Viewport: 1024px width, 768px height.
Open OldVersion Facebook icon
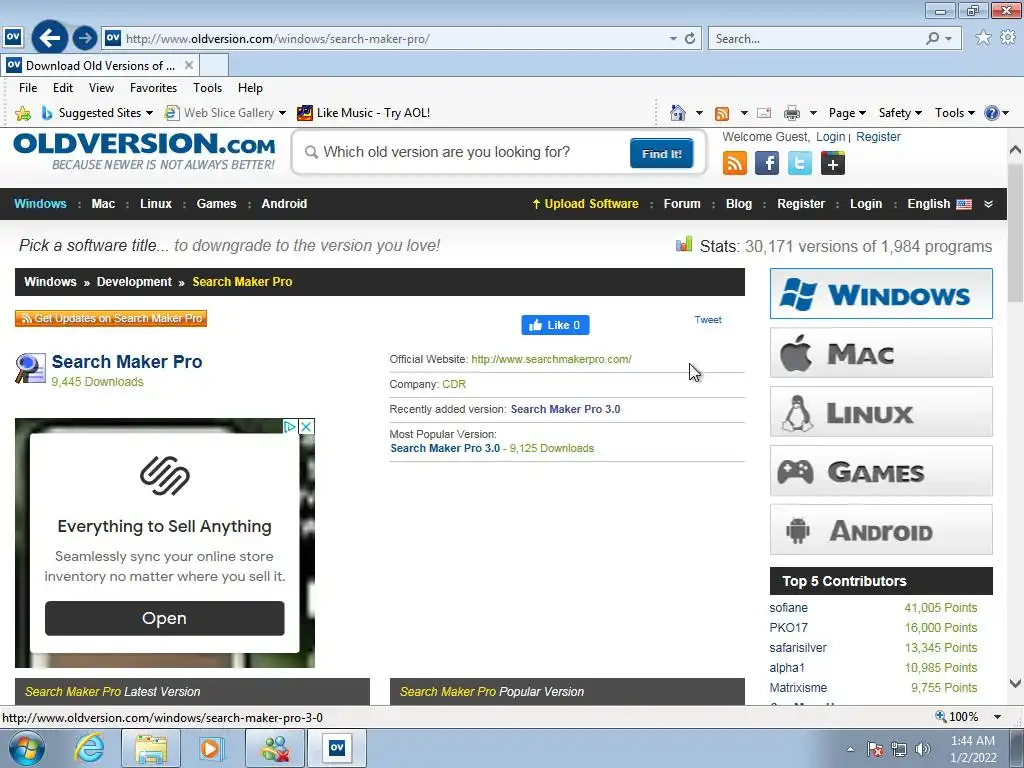pyautogui.click(x=767, y=163)
